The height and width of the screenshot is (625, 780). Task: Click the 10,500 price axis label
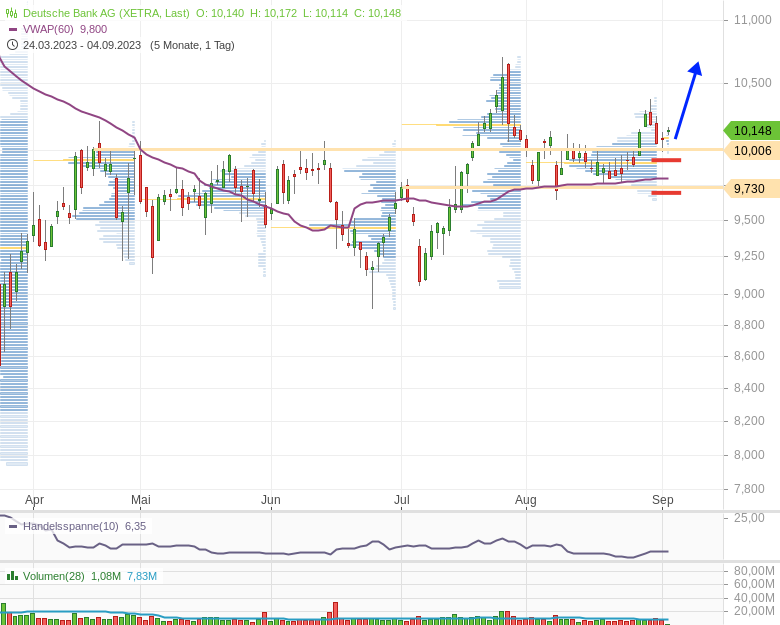tap(753, 83)
